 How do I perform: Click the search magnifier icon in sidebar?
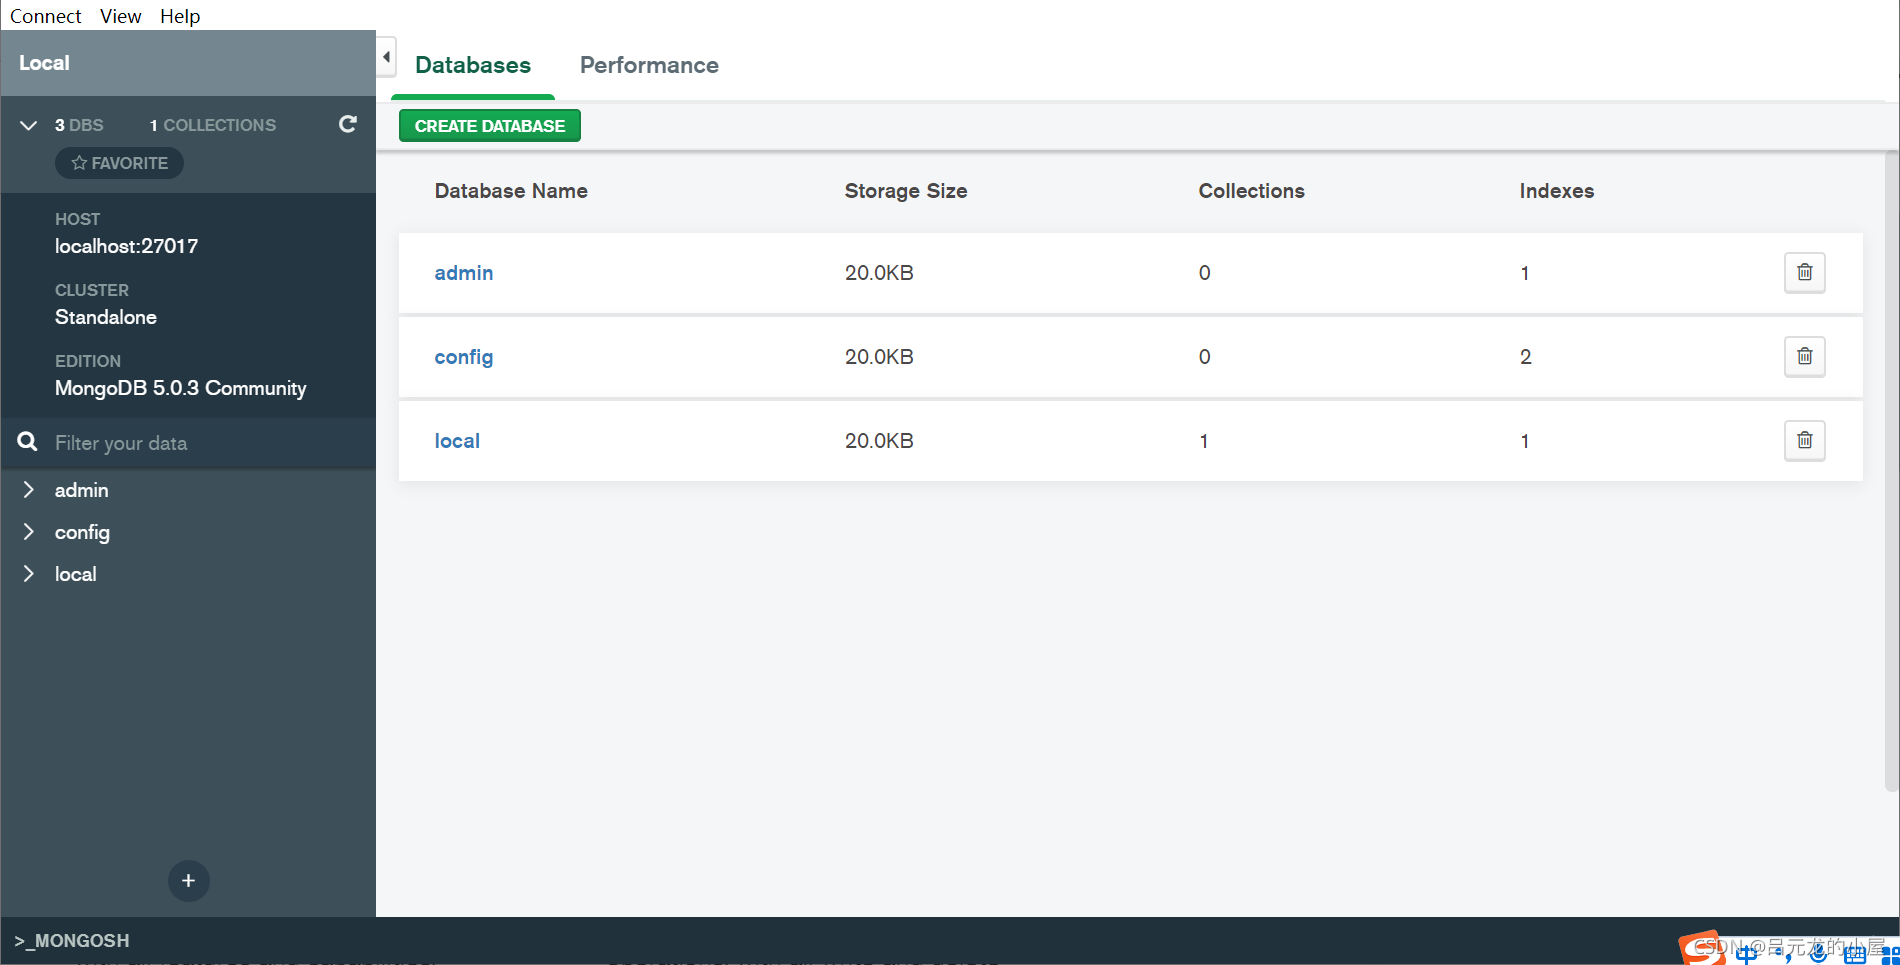coord(28,442)
